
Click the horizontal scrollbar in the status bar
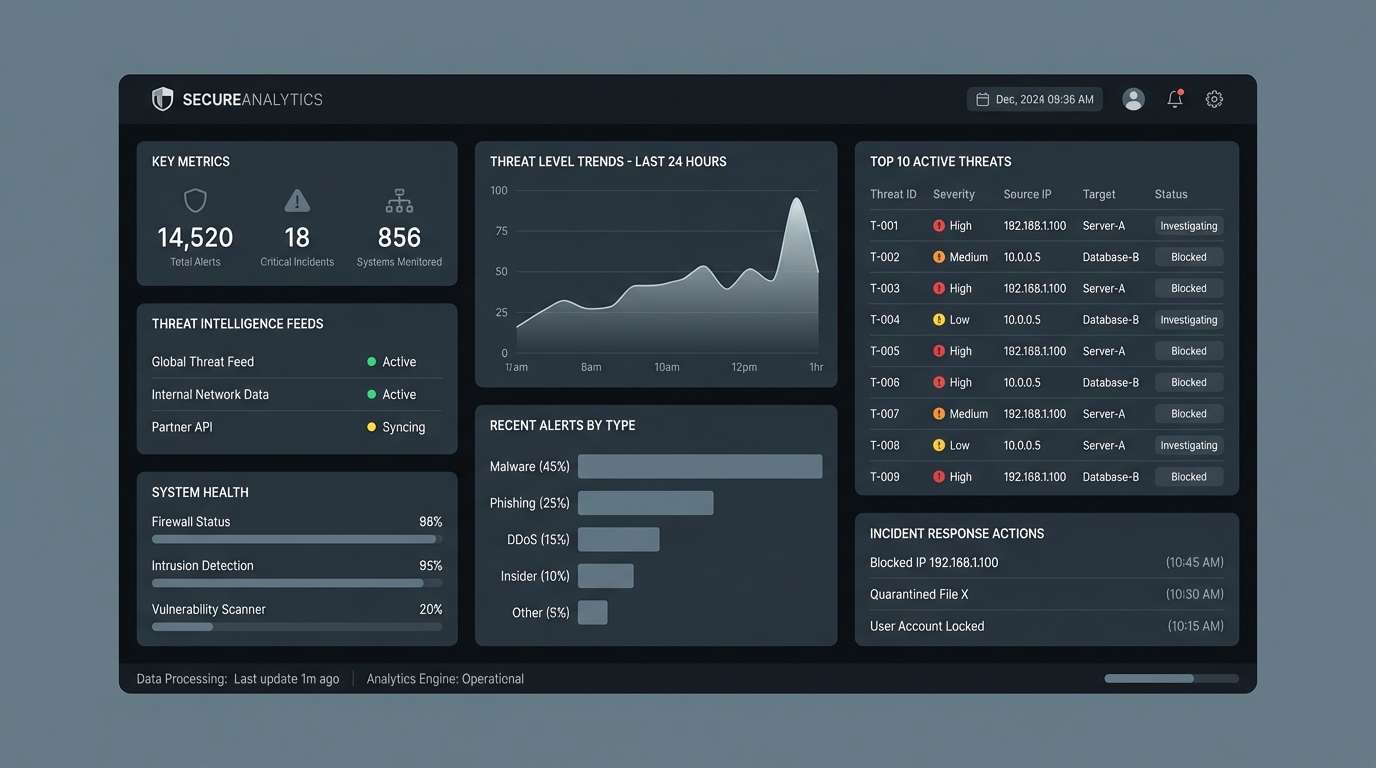(1169, 677)
